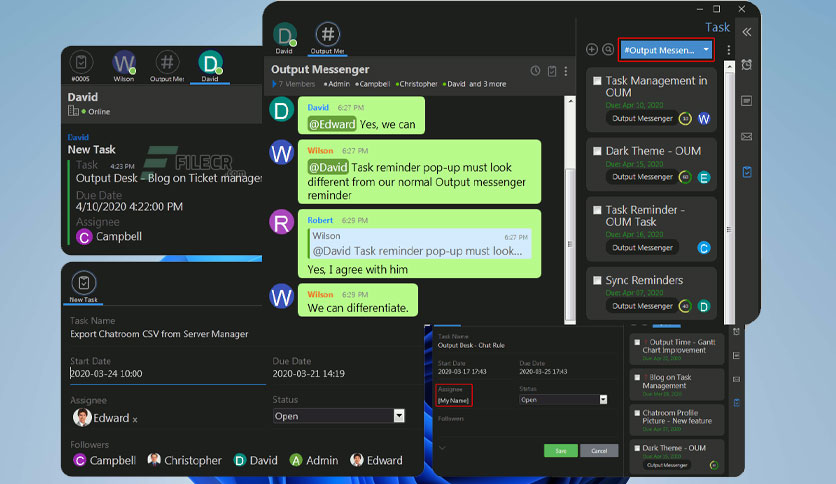Check the 'Dark Theme - OUM' checkbox in top task list

tap(597, 151)
